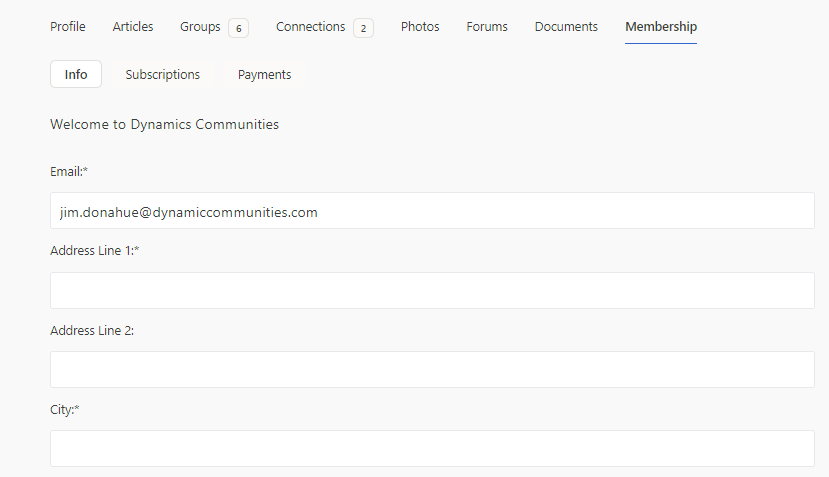Go to the Connections tab
Screen dimensions: 829x477
tap(310, 26)
